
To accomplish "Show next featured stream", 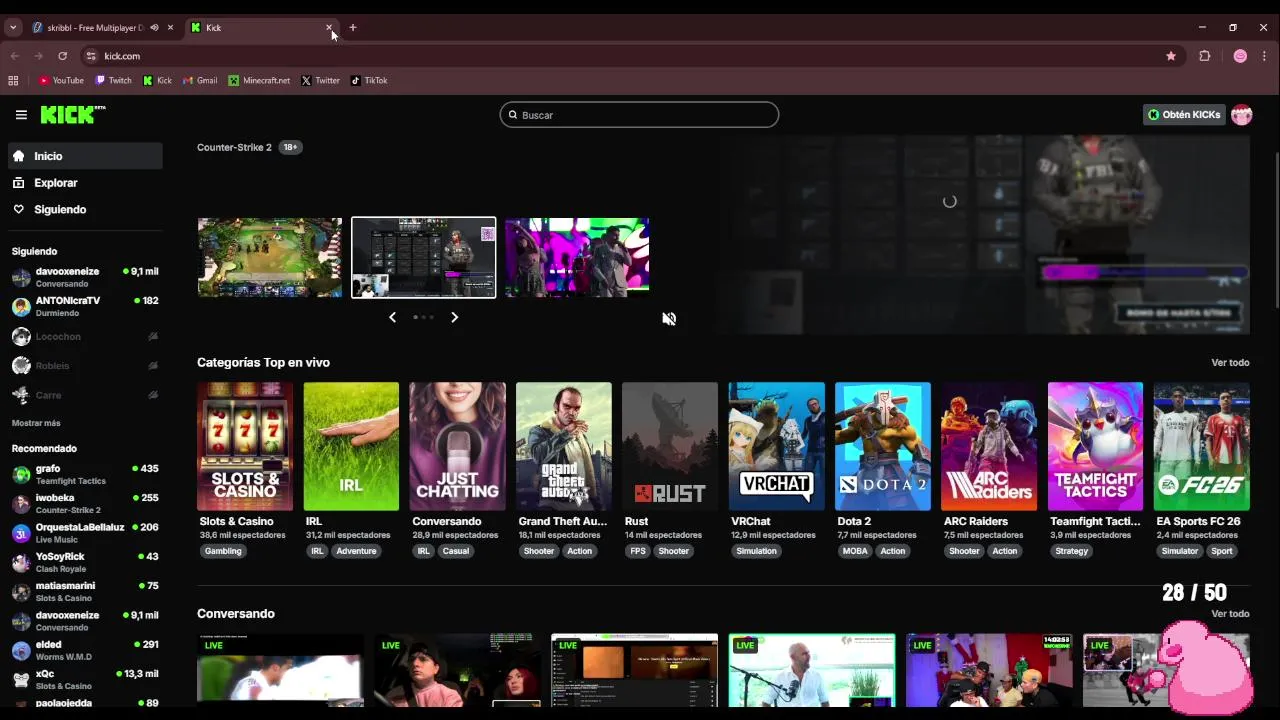I will coord(454,317).
